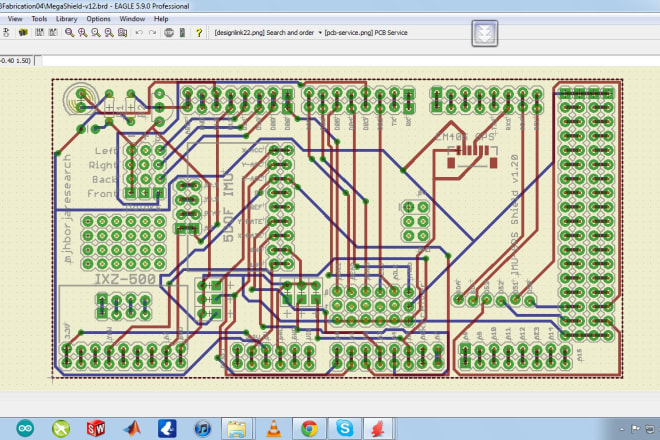Click the Shield v1.20 vertical text

[x=514, y=190]
